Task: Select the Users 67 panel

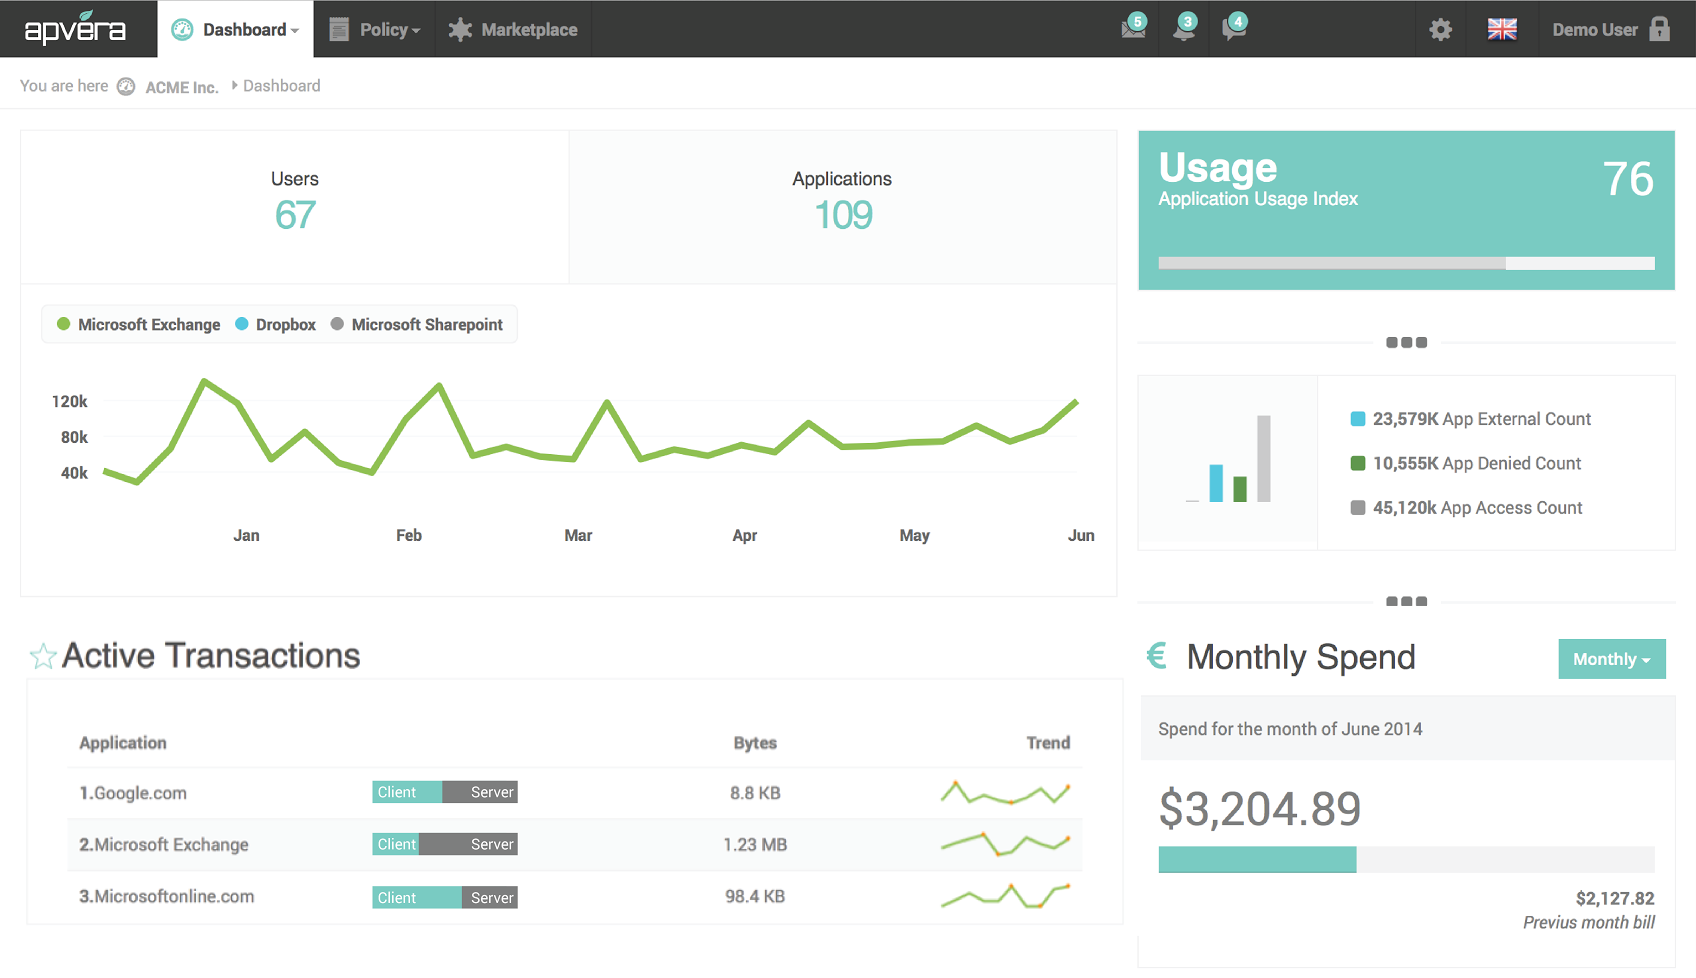Action: pyautogui.click(x=295, y=207)
